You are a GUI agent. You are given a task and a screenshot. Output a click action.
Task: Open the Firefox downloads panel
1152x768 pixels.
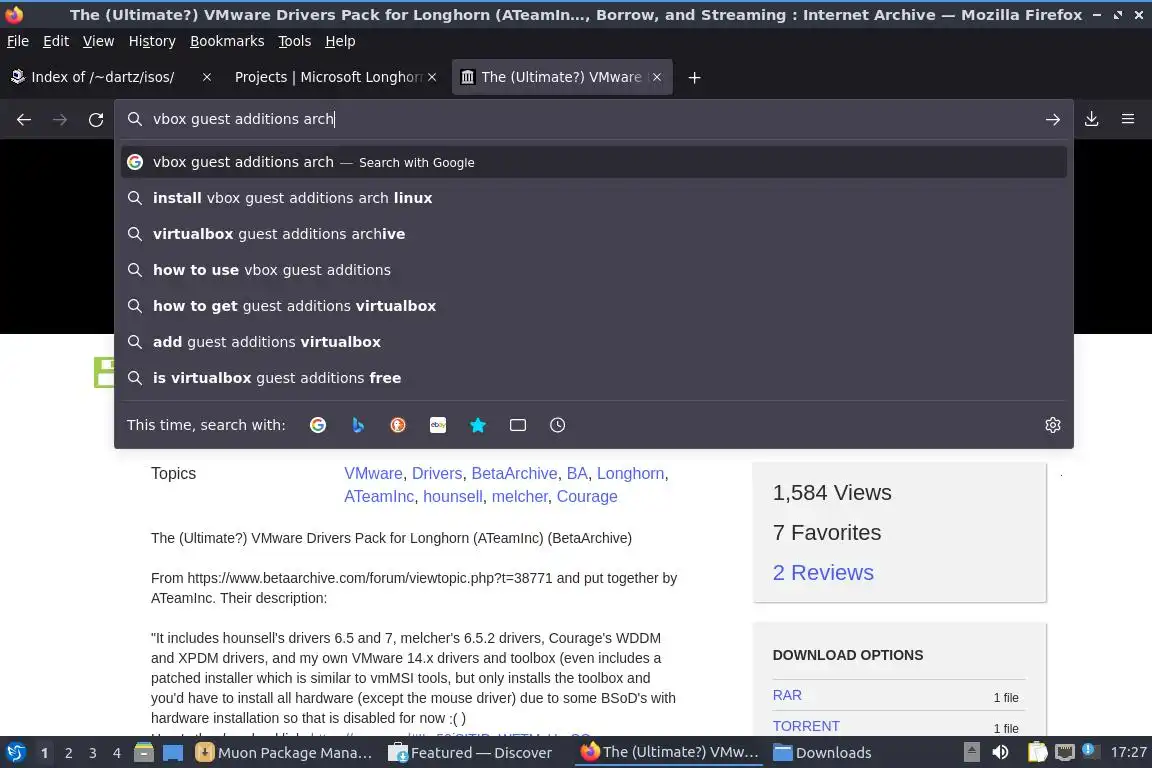pyautogui.click(x=1092, y=119)
